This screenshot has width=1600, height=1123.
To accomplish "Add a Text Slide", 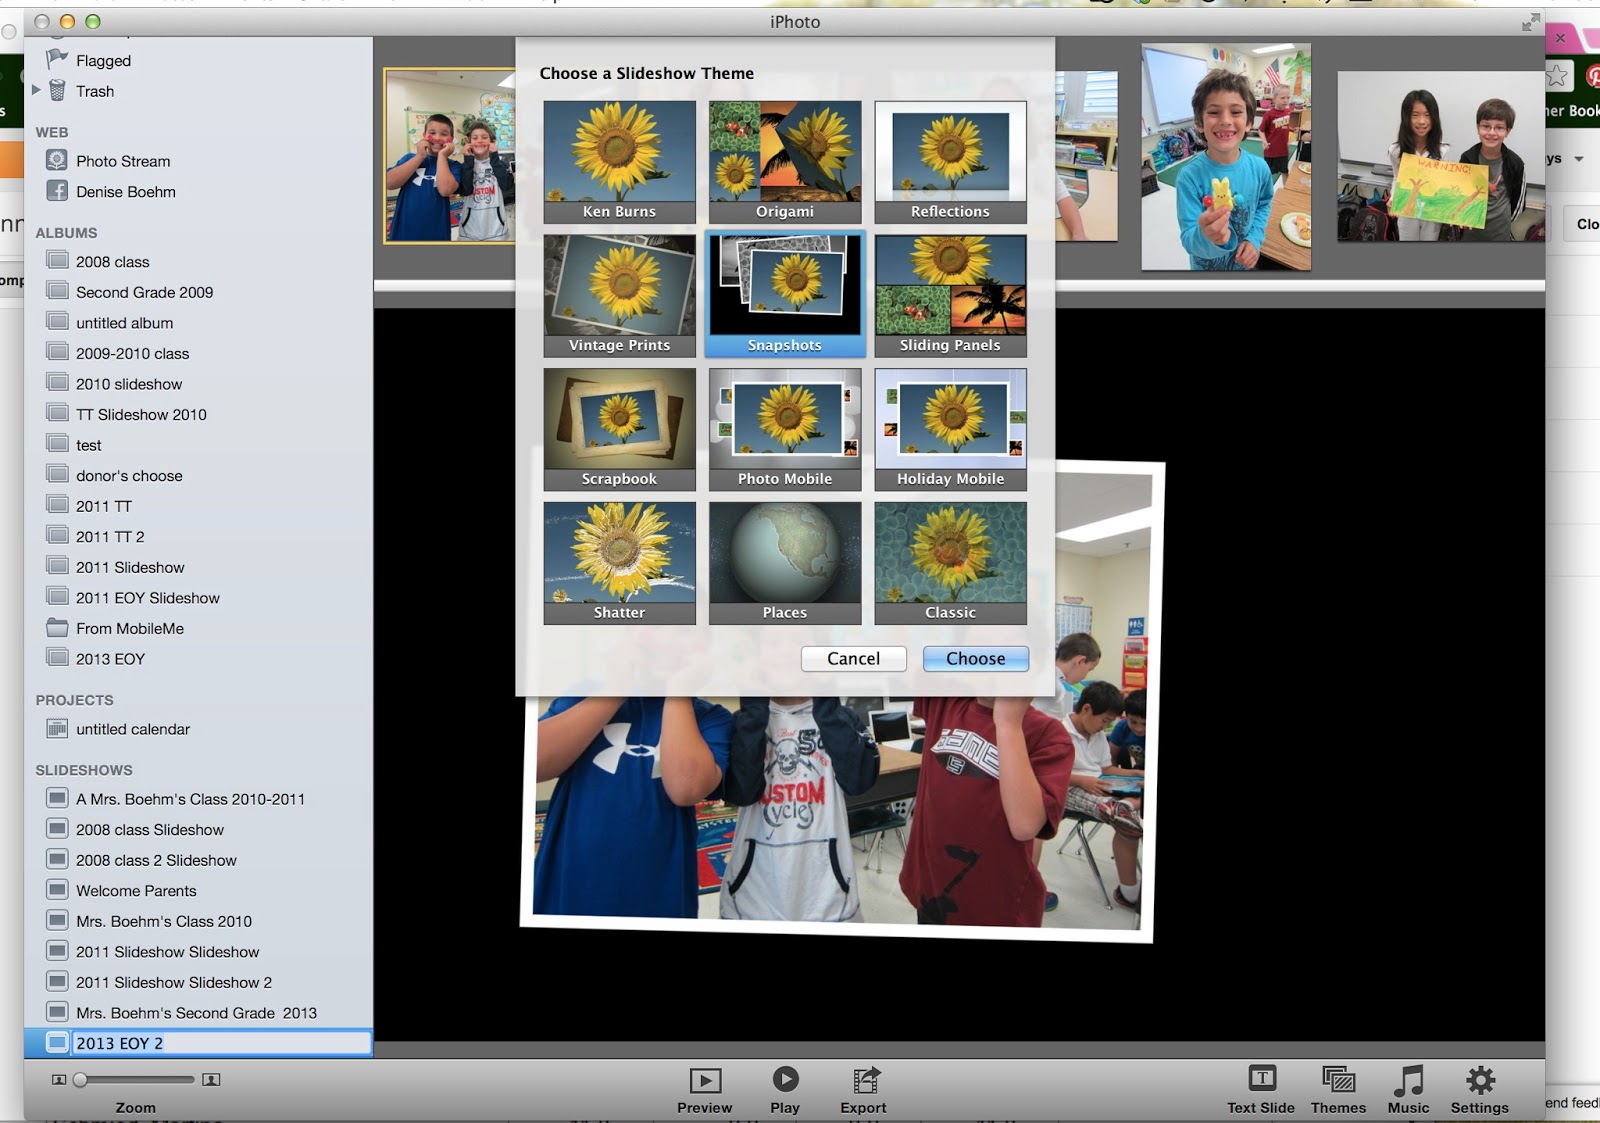I will [x=1261, y=1089].
